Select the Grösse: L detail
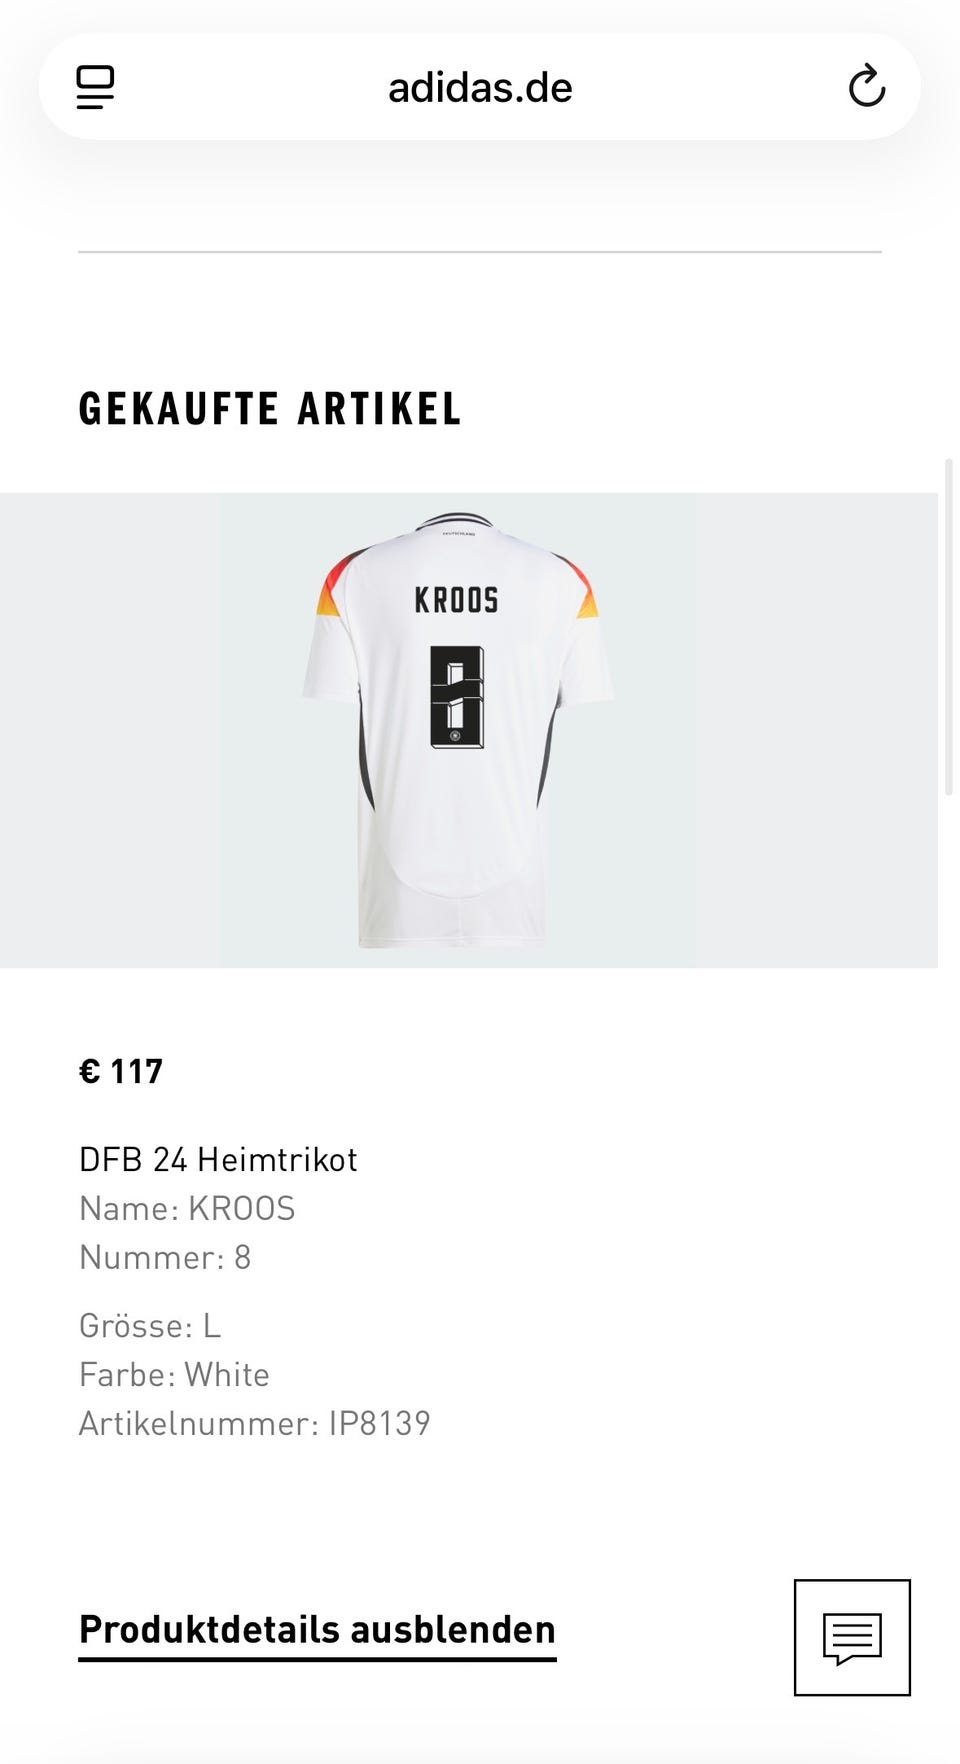The image size is (960, 1764). [150, 1325]
